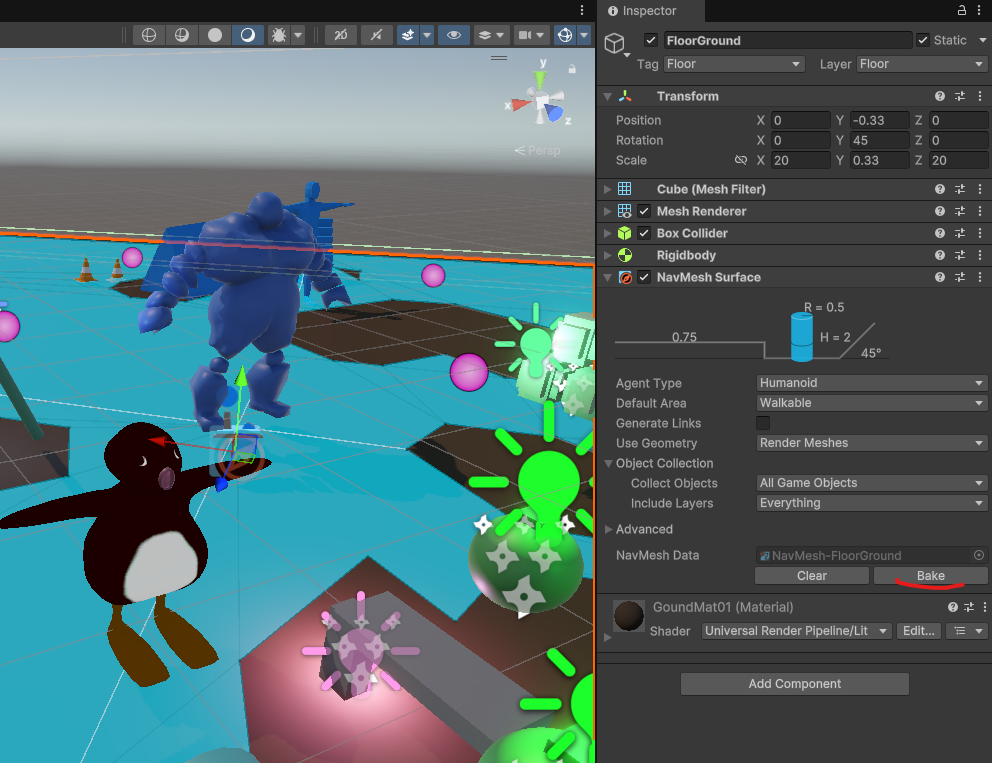Switch Persp projection label
Image resolution: width=992 pixels, height=763 pixels.
pyautogui.click(x=538, y=151)
